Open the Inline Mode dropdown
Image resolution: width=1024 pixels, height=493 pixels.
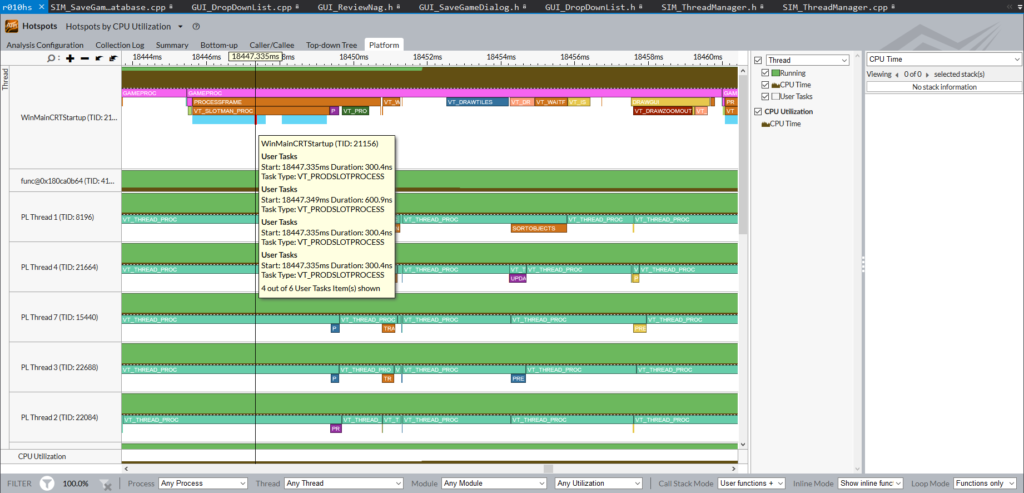point(871,483)
